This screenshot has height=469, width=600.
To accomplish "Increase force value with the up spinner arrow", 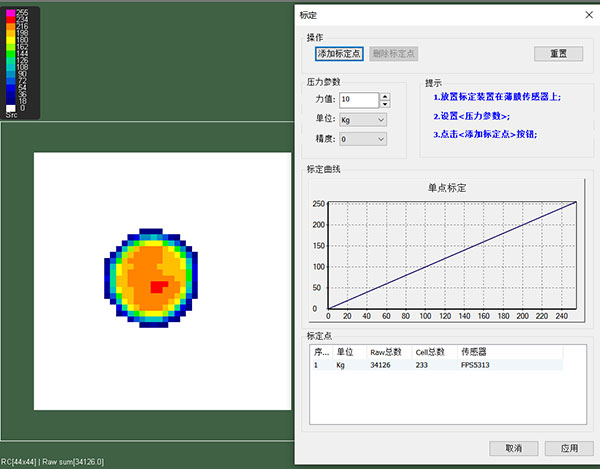I will click(385, 96).
